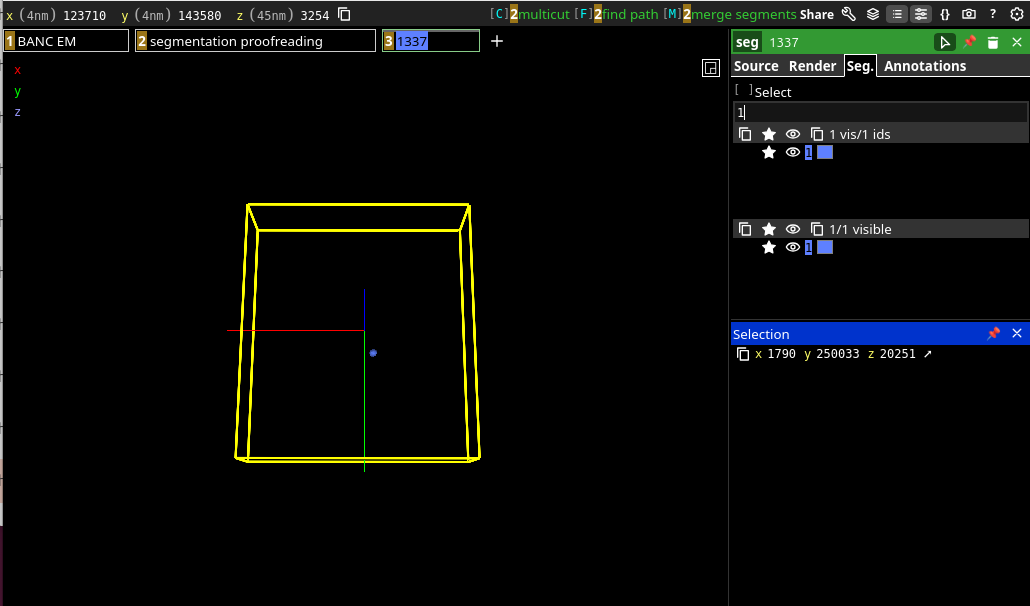Star all segments in the '1/1 visible' row
Screen dimensions: 1030x606
point(769,229)
